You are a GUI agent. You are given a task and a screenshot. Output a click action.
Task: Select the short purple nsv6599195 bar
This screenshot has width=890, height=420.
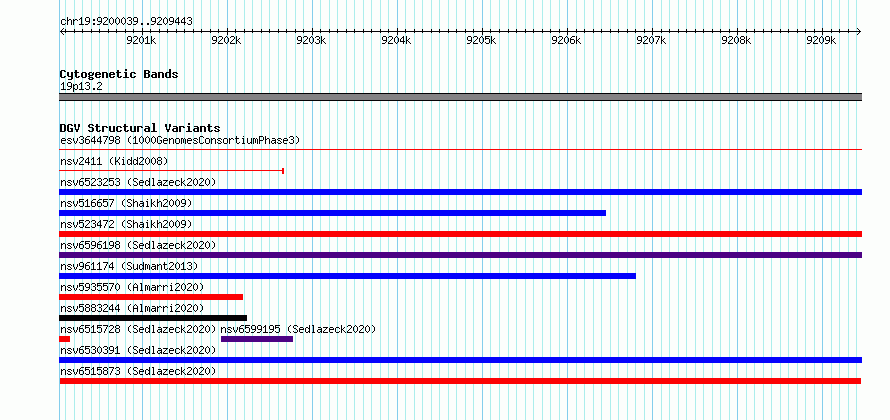tap(257, 339)
